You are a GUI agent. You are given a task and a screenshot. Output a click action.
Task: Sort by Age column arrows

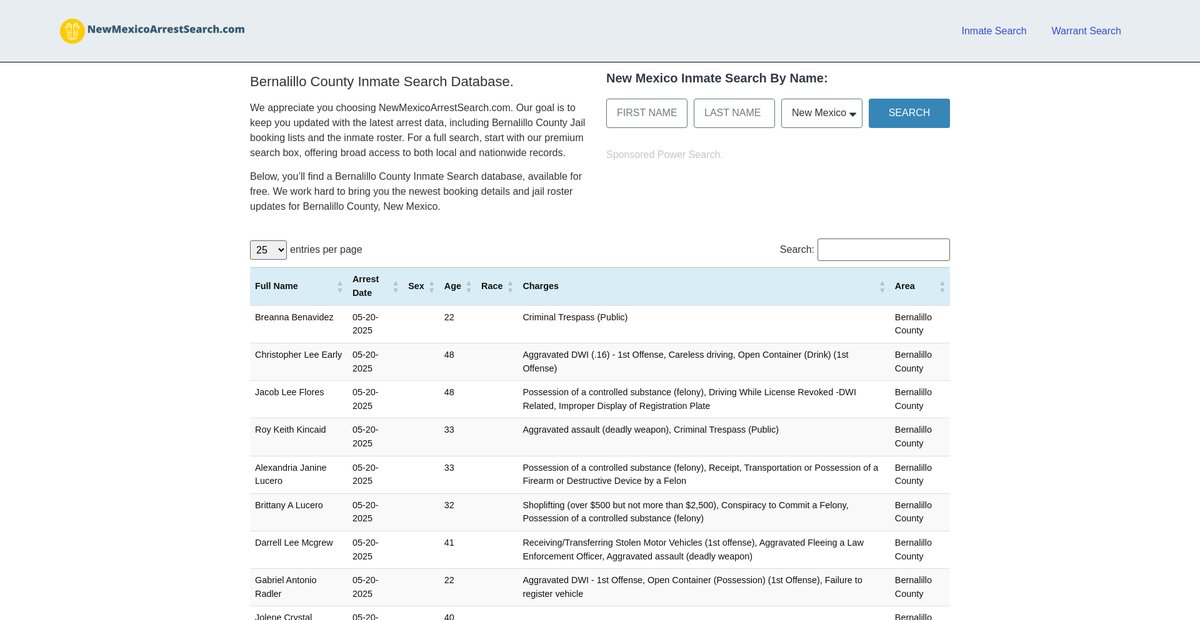[469, 286]
